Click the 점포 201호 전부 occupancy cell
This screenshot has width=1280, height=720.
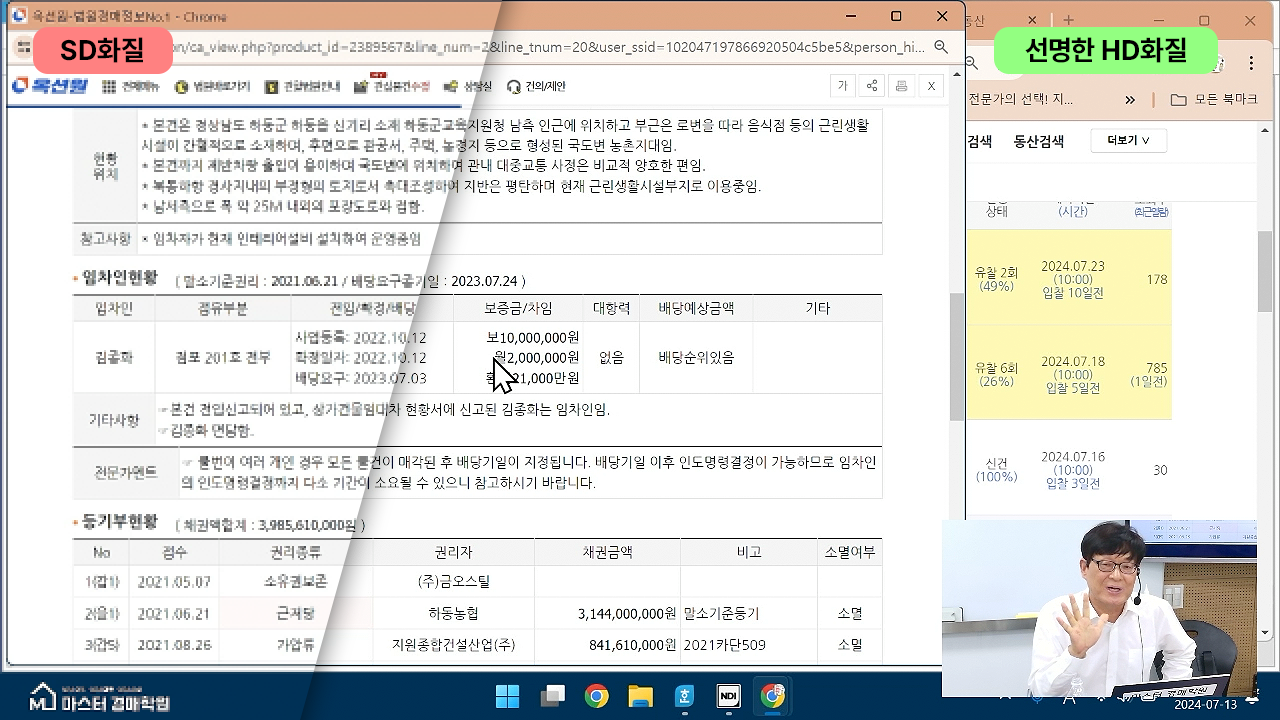225,357
